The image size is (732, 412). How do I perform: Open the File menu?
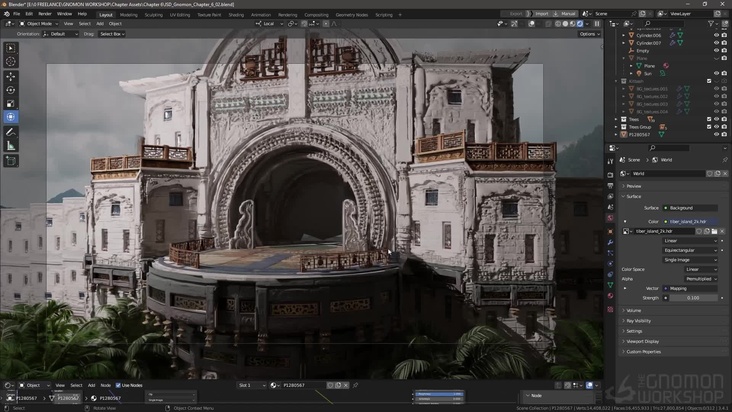[16, 14]
